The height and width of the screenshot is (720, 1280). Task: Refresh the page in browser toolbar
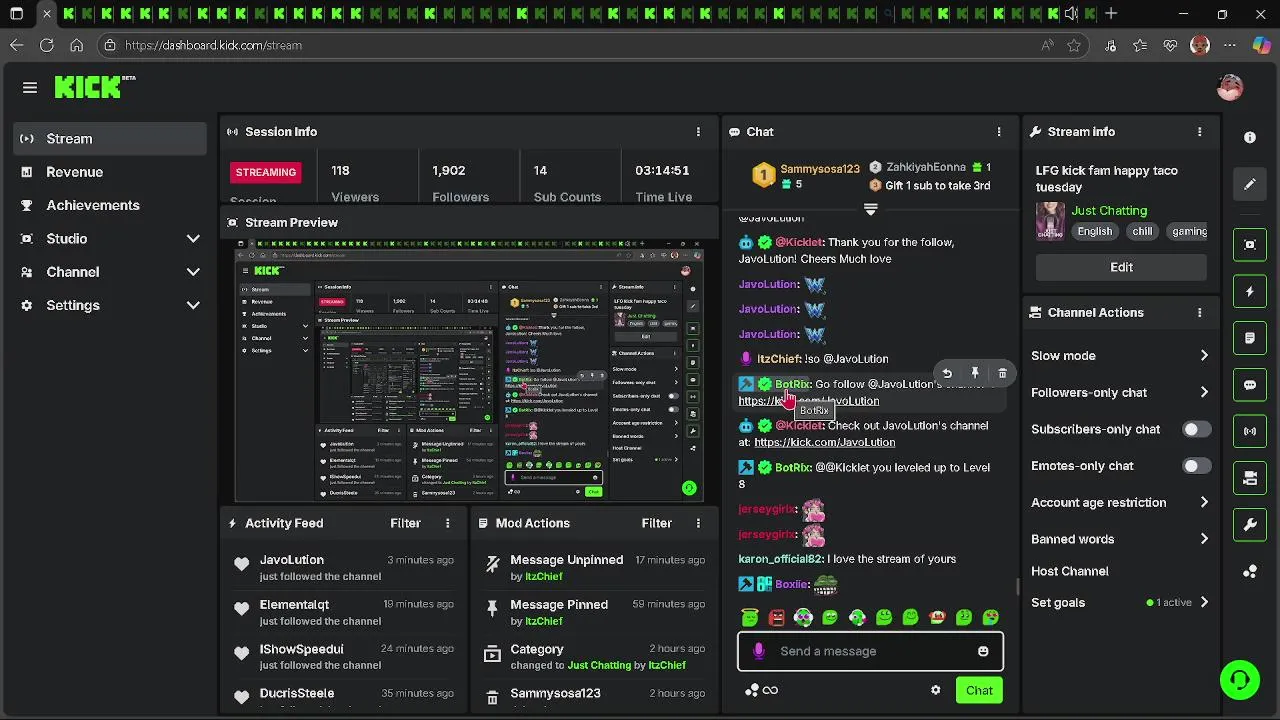tap(46, 45)
